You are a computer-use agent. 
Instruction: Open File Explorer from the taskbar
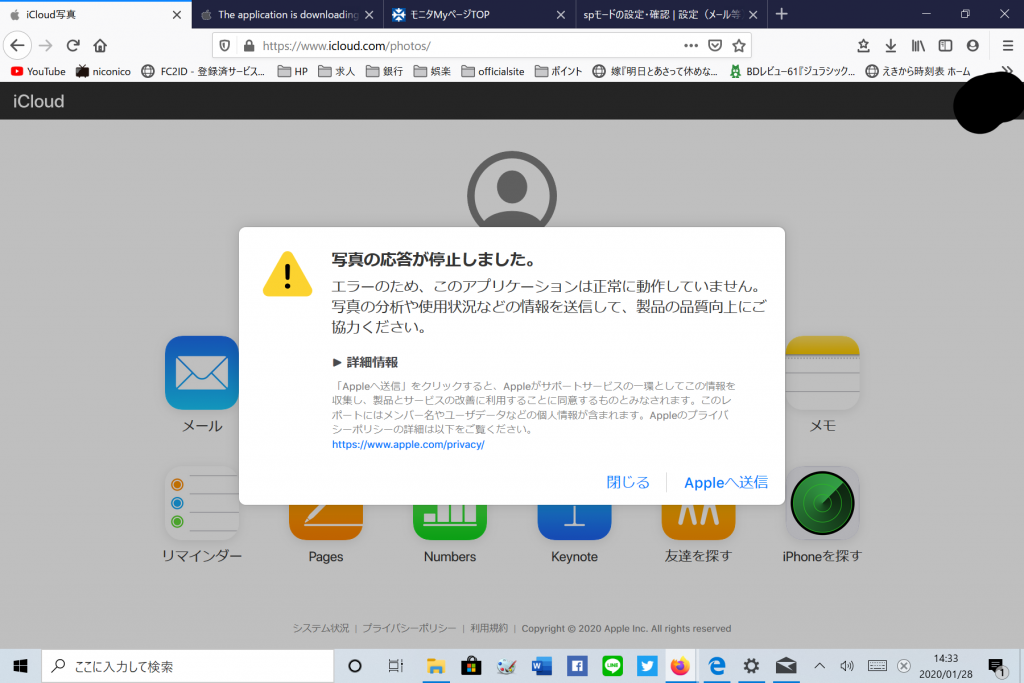(x=436, y=666)
